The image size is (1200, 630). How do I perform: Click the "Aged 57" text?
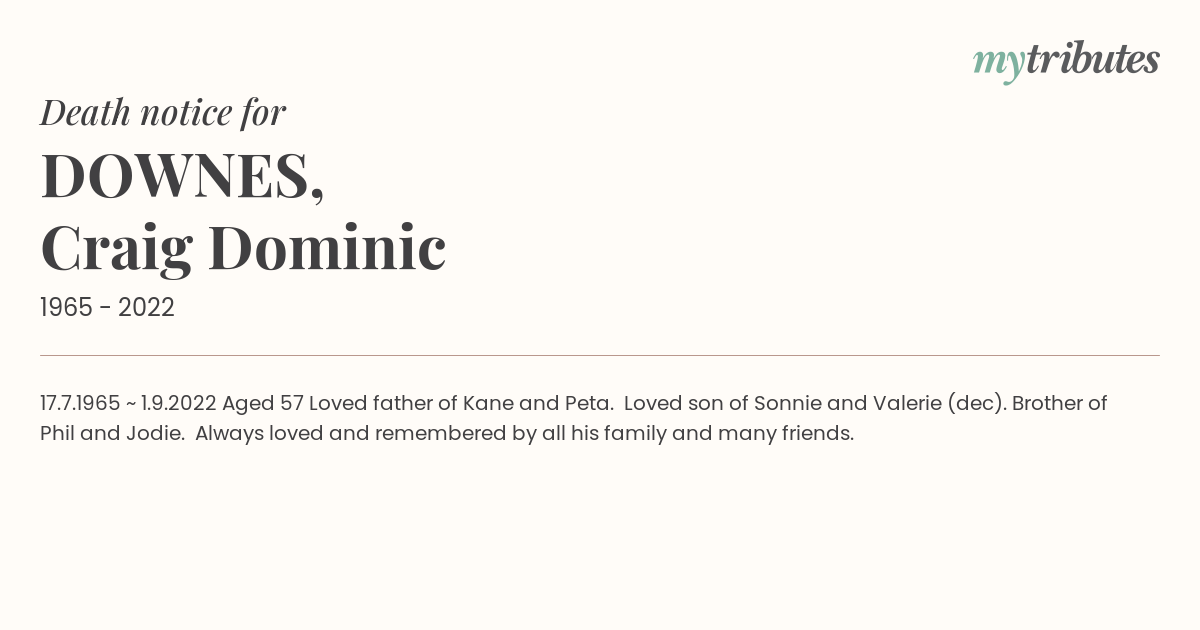point(263,404)
